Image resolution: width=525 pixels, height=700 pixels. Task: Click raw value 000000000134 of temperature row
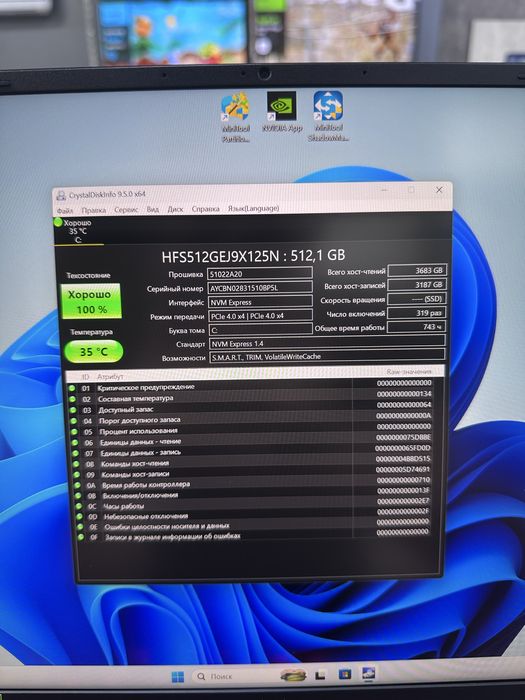point(404,394)
